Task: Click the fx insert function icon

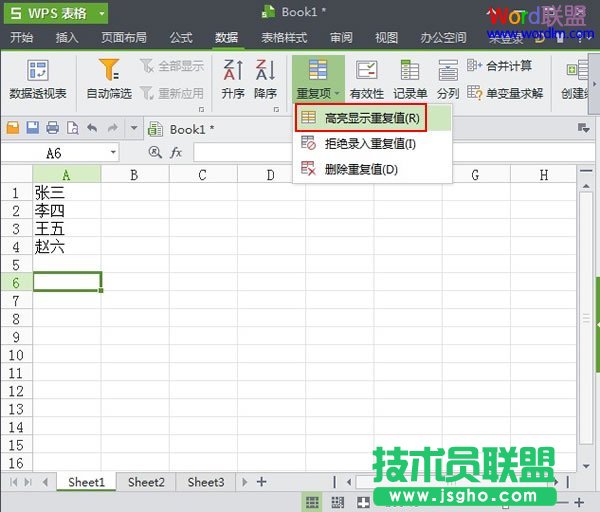Action: pos(176,152)
